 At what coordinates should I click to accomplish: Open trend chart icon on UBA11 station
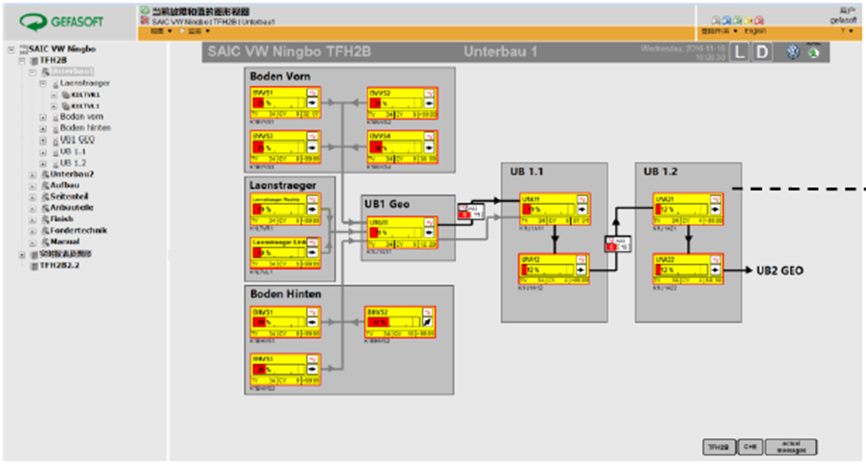click(x=582, y=199)
